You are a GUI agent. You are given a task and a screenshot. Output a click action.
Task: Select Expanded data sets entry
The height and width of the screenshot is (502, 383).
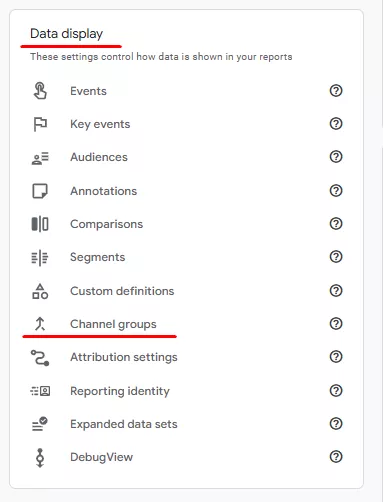124,424
